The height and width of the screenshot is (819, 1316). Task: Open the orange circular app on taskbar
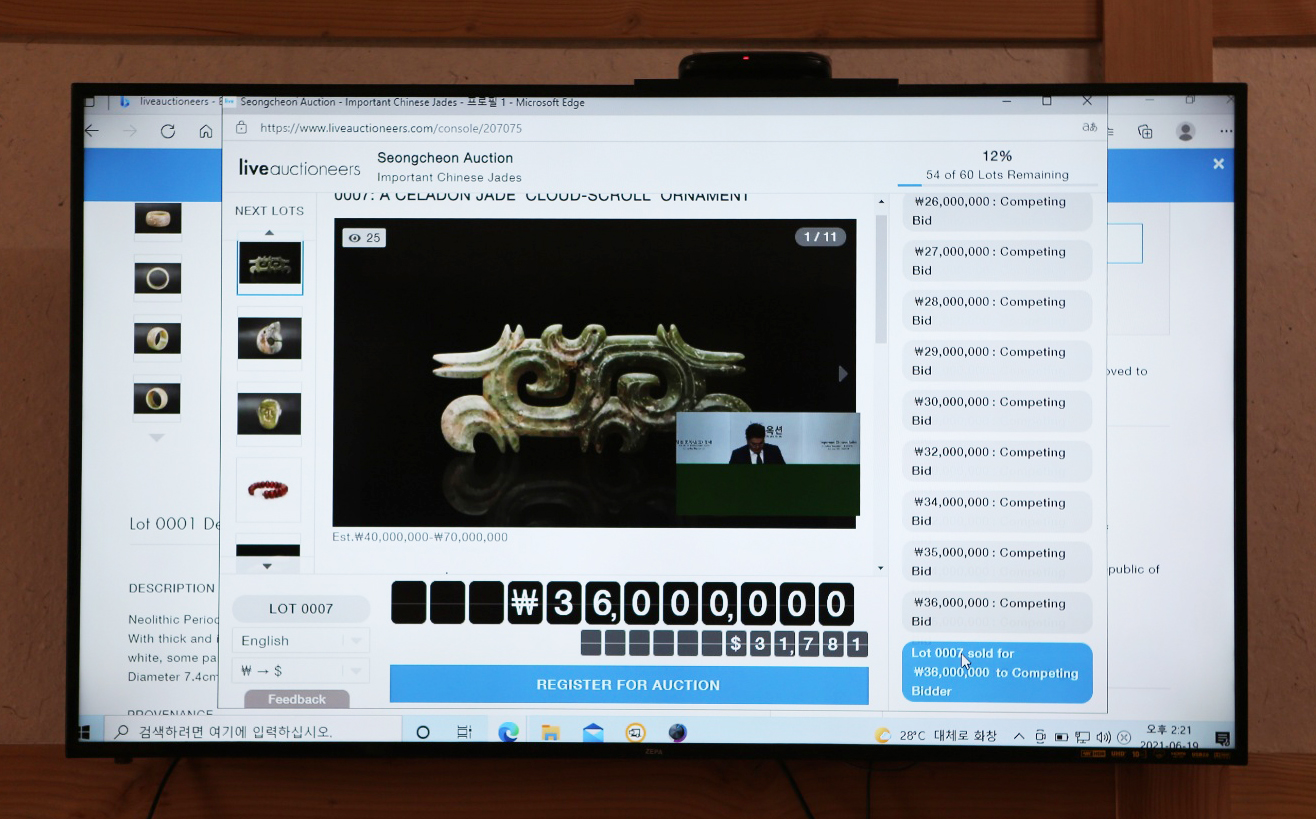point(635,732)
